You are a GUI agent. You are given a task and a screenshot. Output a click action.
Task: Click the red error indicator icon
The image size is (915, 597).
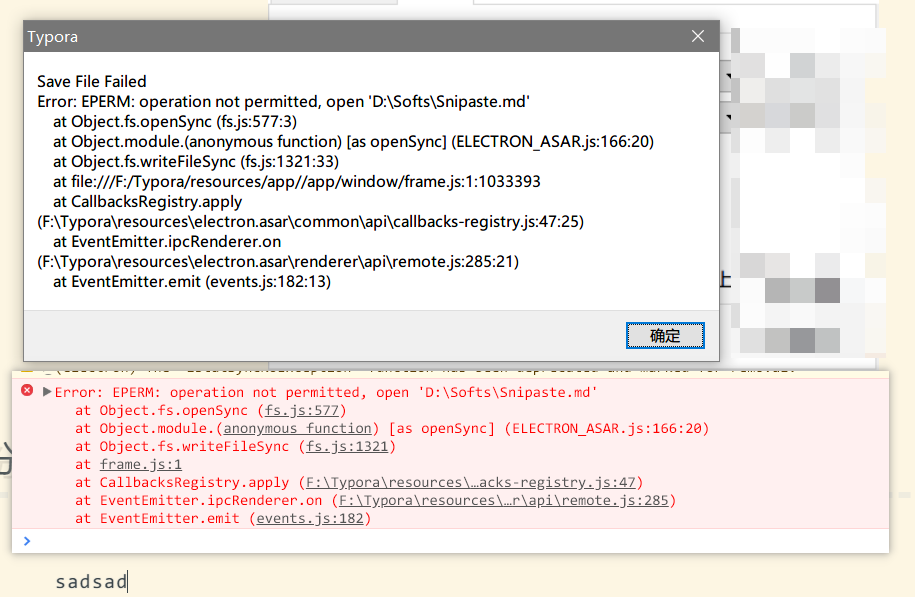27,392
